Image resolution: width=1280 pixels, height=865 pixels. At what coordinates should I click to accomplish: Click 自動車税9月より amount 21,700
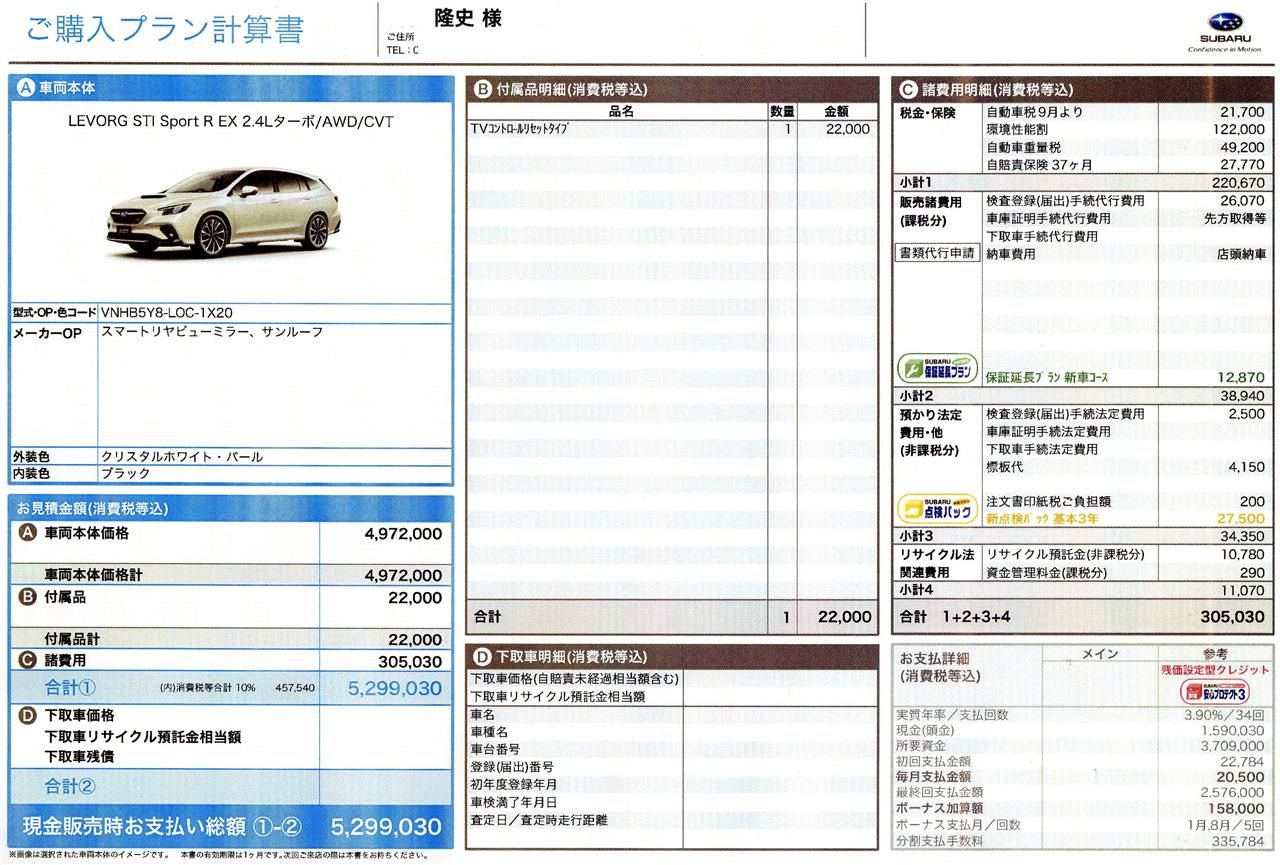click(1243, 112)
